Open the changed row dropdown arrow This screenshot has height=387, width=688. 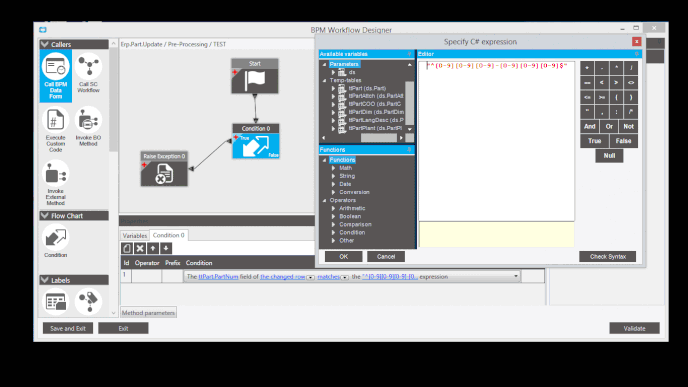click(x=310, y=277)
